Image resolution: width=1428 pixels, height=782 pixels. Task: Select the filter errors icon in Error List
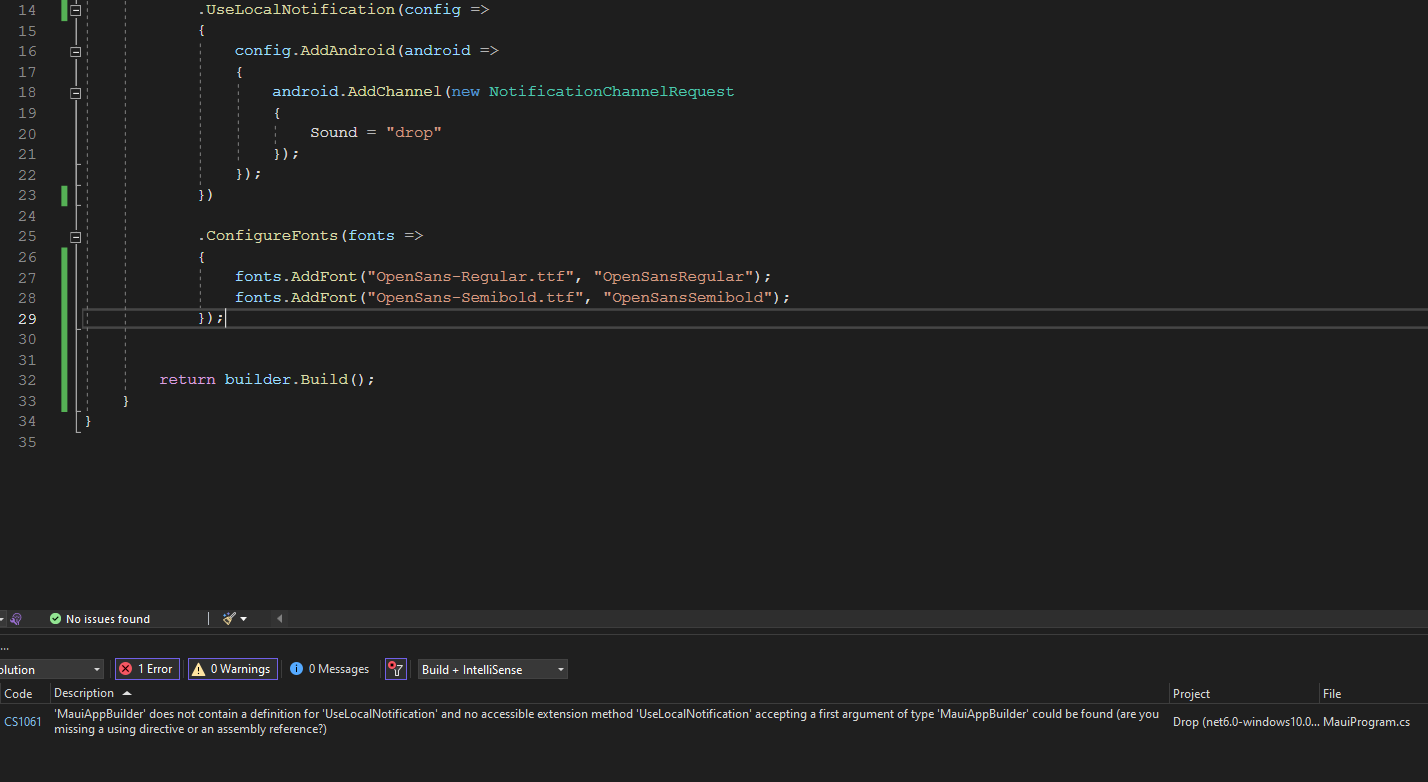point(396,668)
